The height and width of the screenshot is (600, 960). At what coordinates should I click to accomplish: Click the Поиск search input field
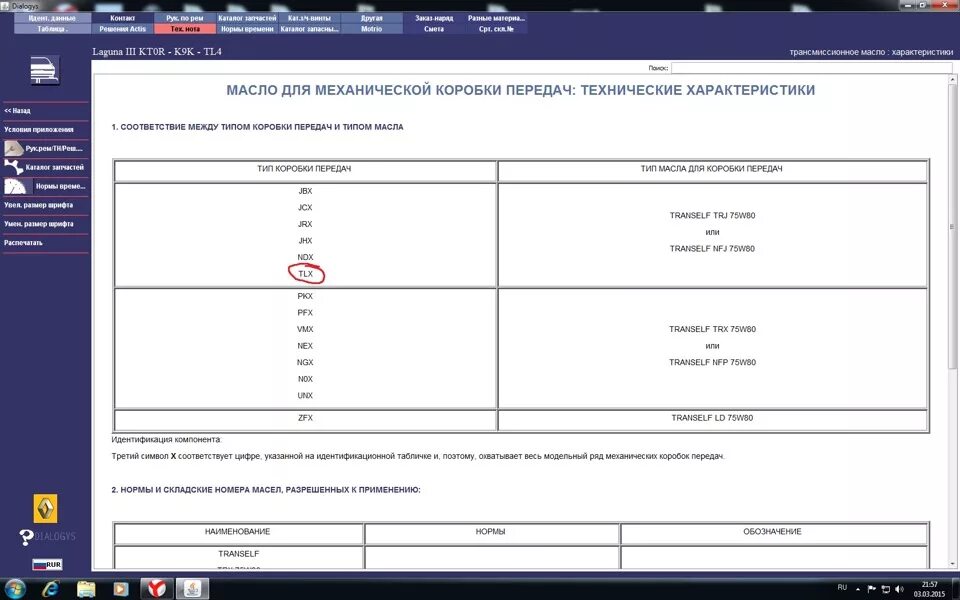811,68
